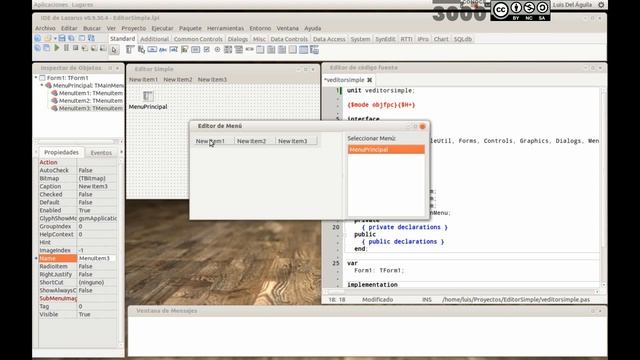Select the TGroupBox component icon

[x=260, y=49]
